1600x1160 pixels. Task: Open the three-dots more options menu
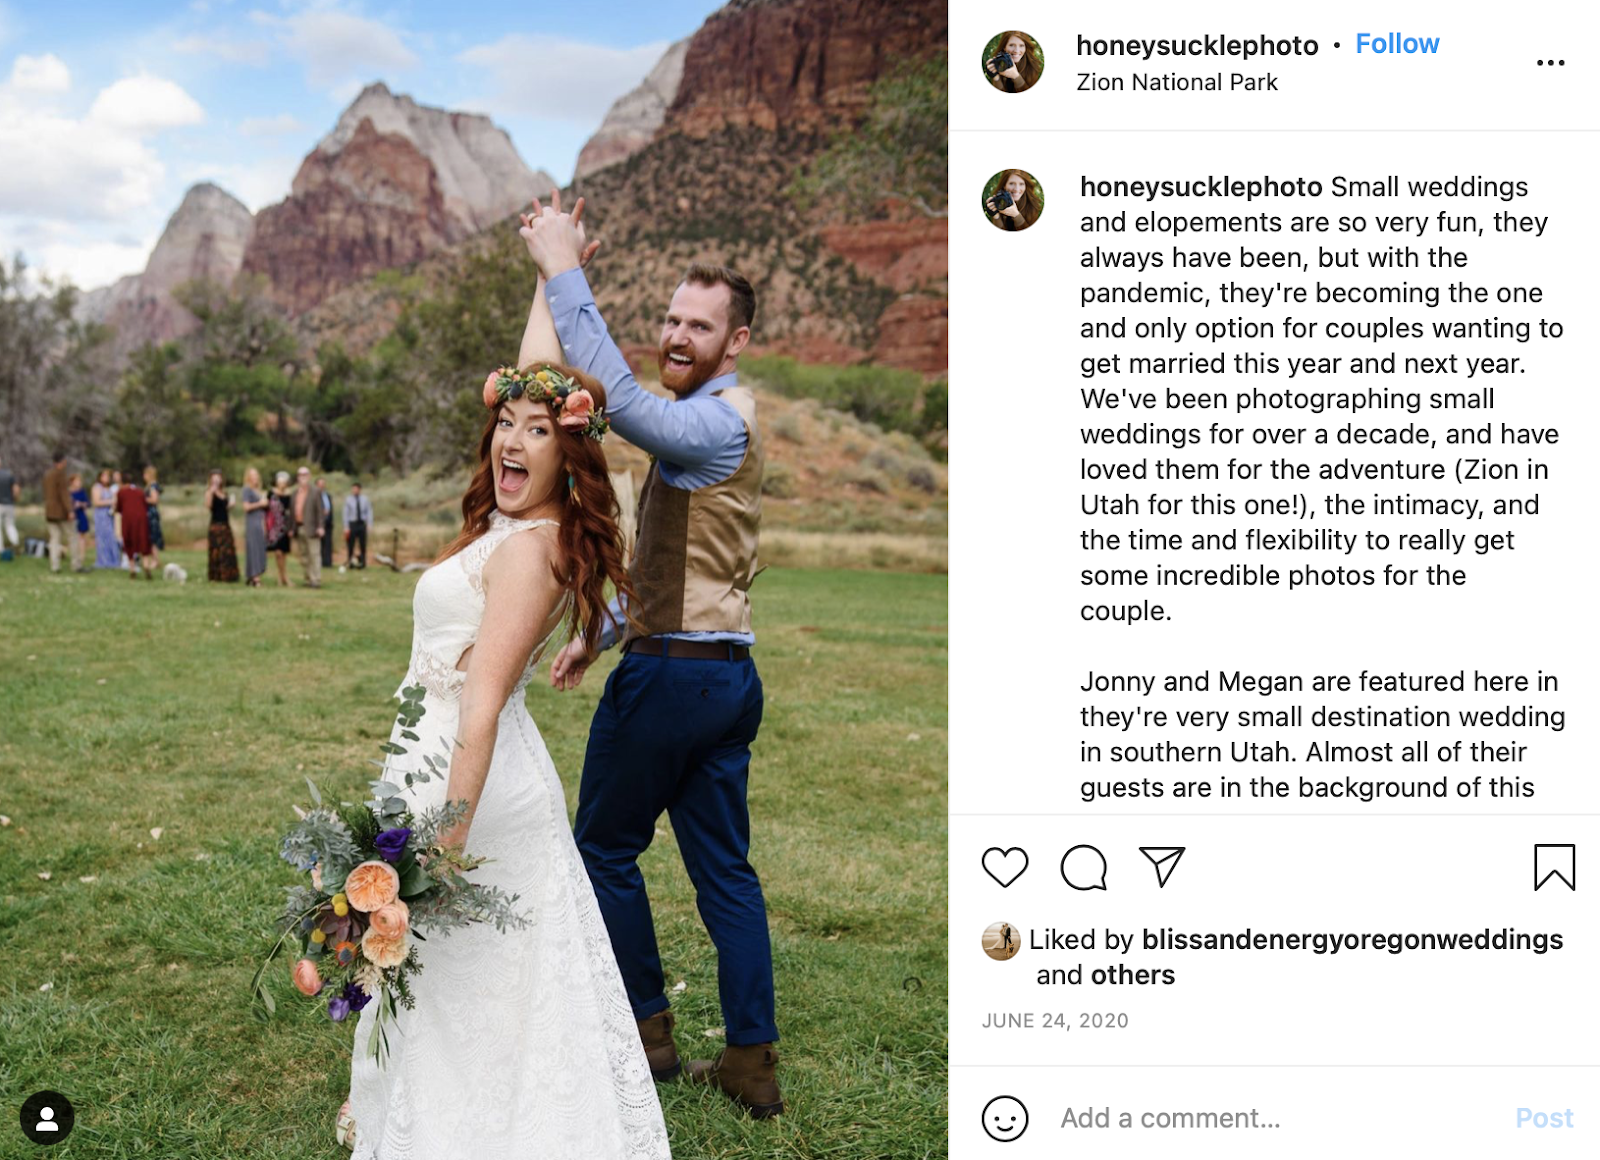point(1550,63)
